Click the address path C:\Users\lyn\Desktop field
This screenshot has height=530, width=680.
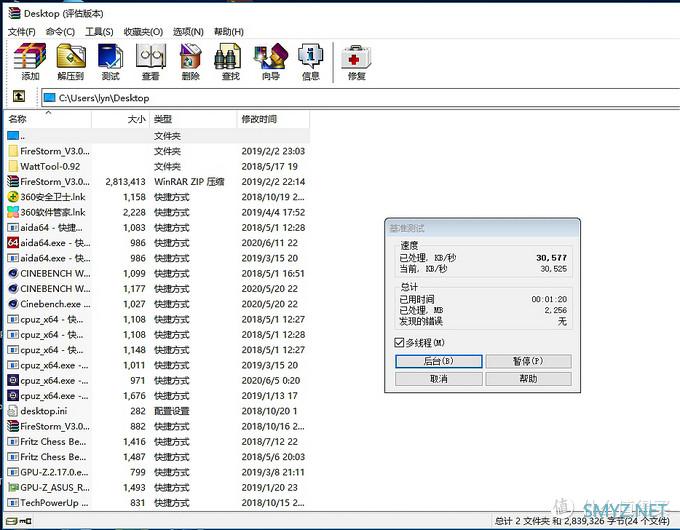tap(360, 98)
